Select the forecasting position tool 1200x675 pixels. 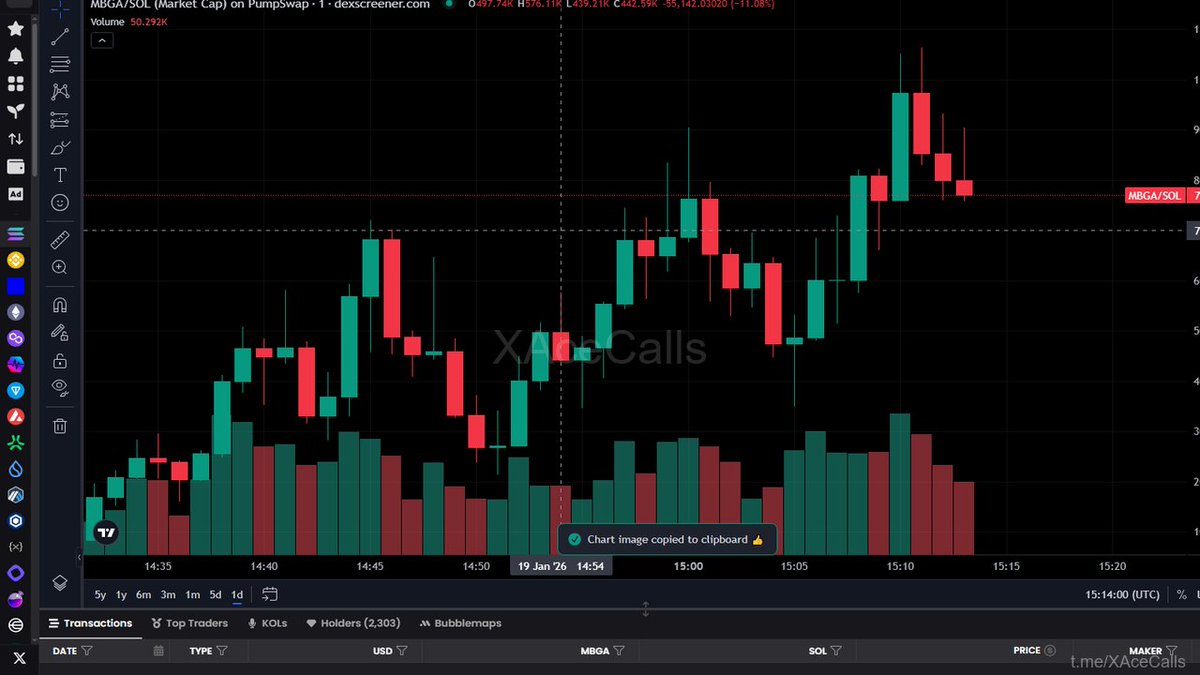[x=60, y=119]
